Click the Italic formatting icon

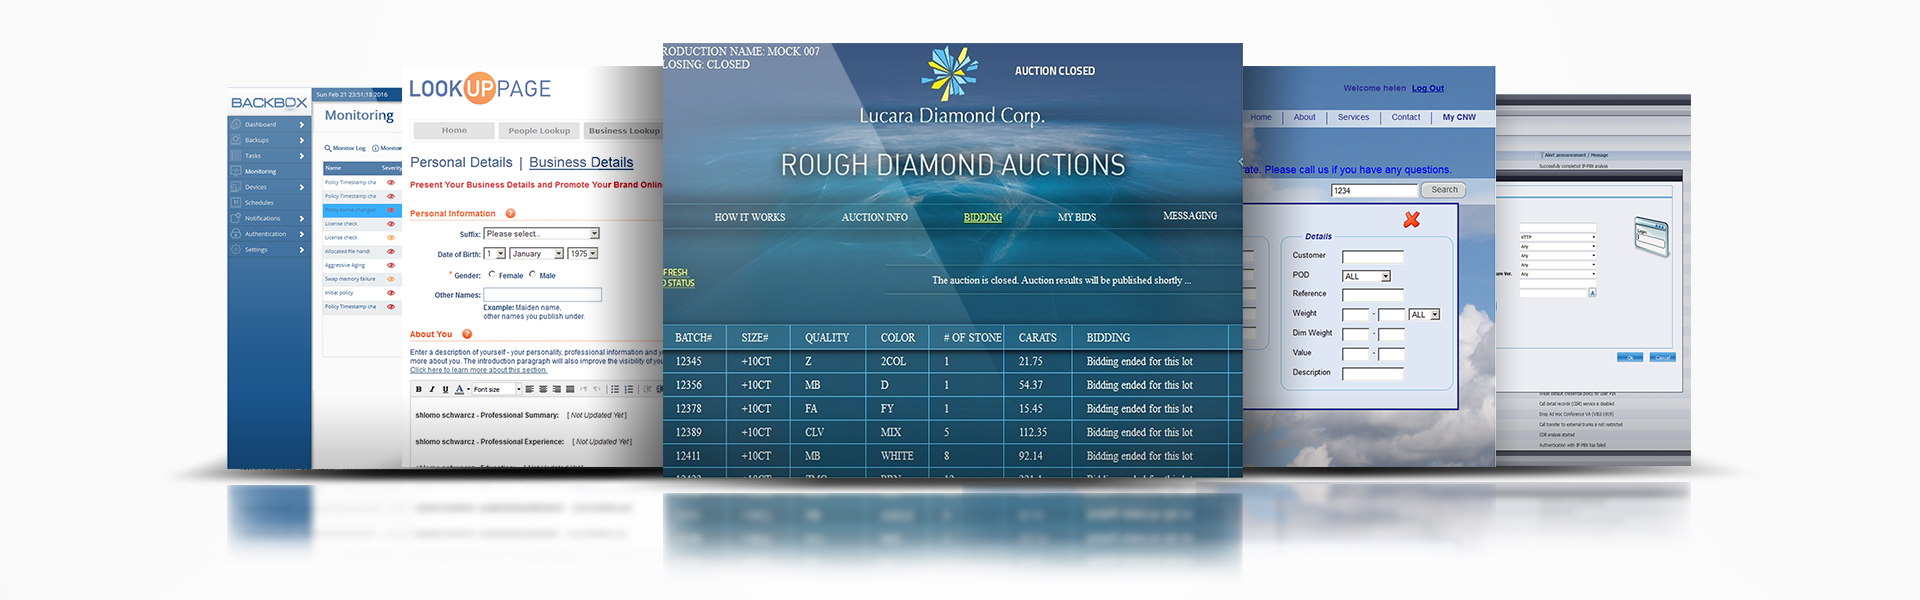click(432, 390)
